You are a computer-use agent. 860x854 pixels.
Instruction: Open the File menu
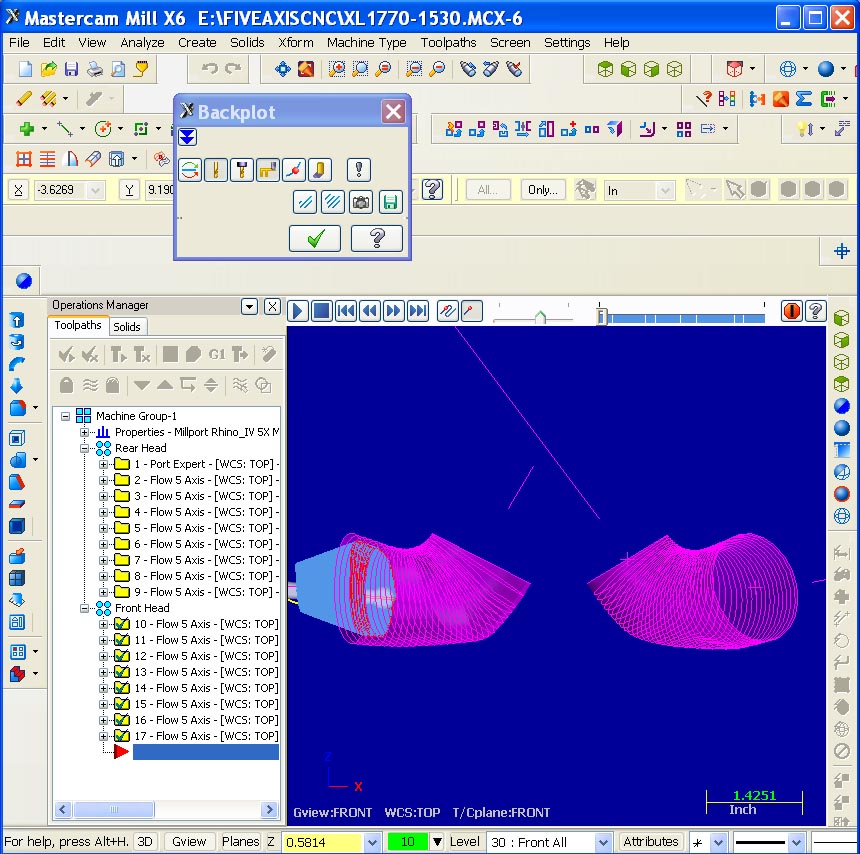coord(19,43)
